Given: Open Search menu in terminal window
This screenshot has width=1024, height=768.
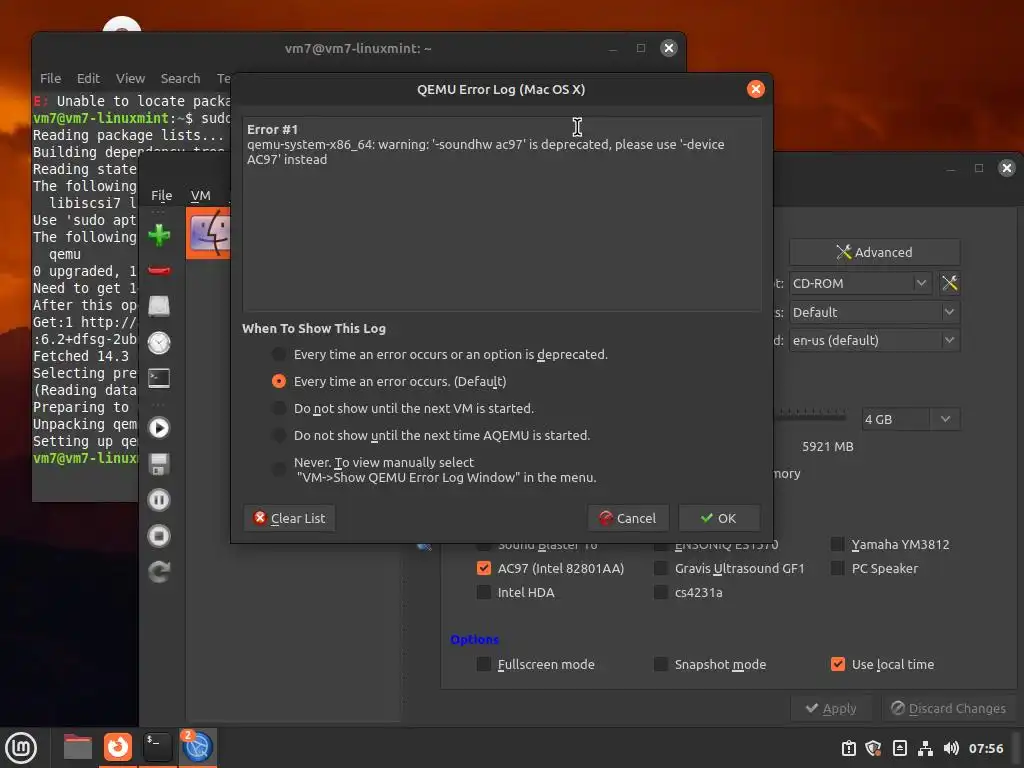Looking at the screenshot, I should (180, 78).
